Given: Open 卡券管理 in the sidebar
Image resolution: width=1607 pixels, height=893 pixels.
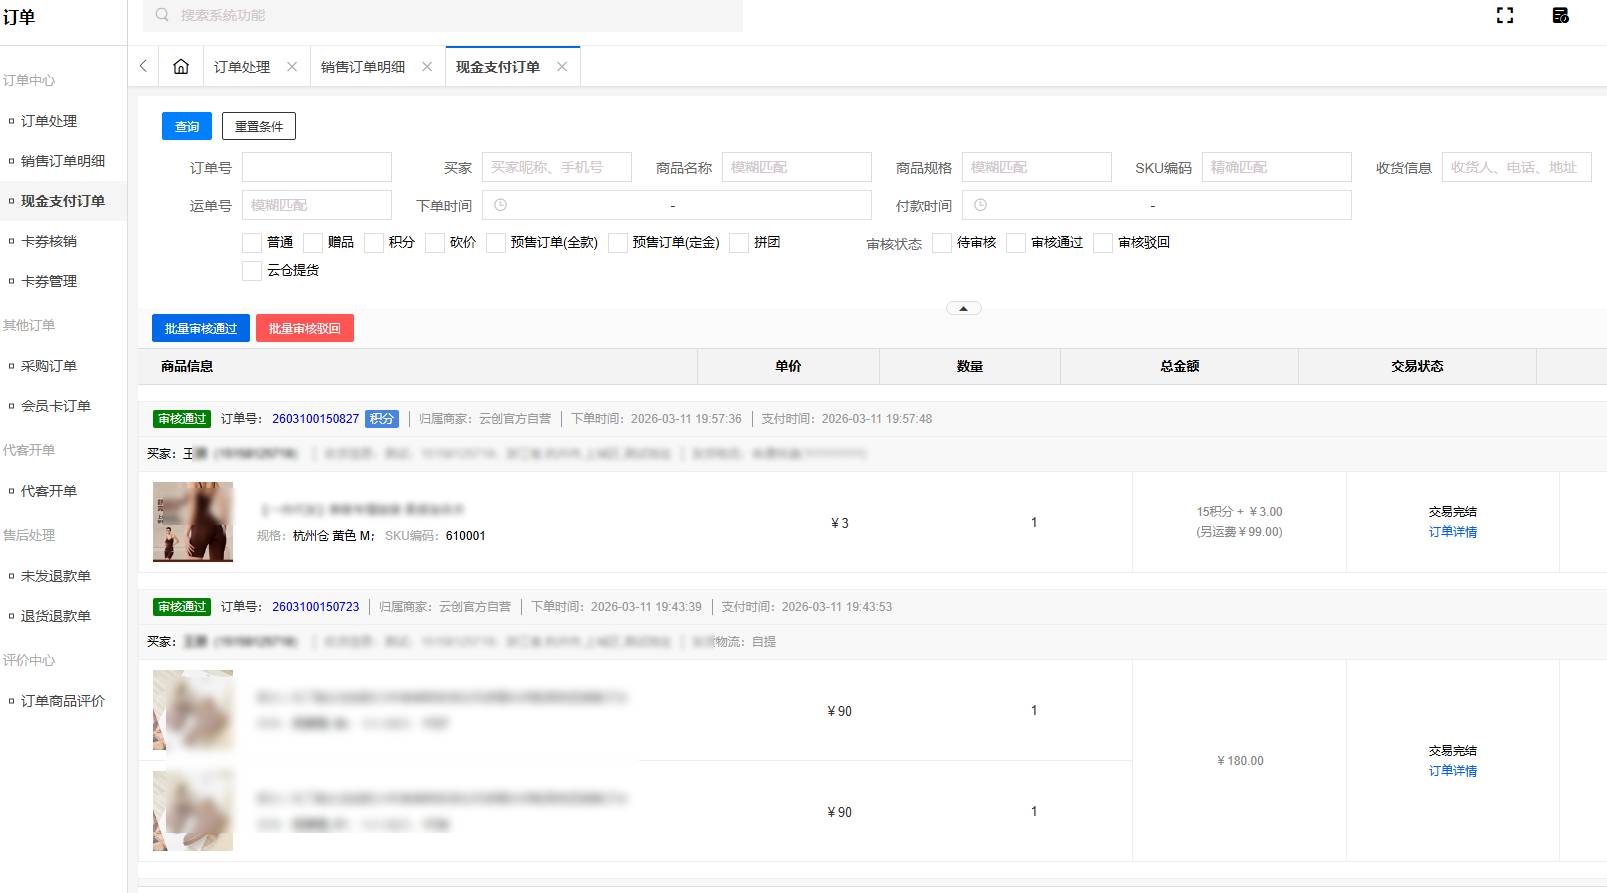Looking at the screenshot, I should pyautogui.click(x=49, y=281).
